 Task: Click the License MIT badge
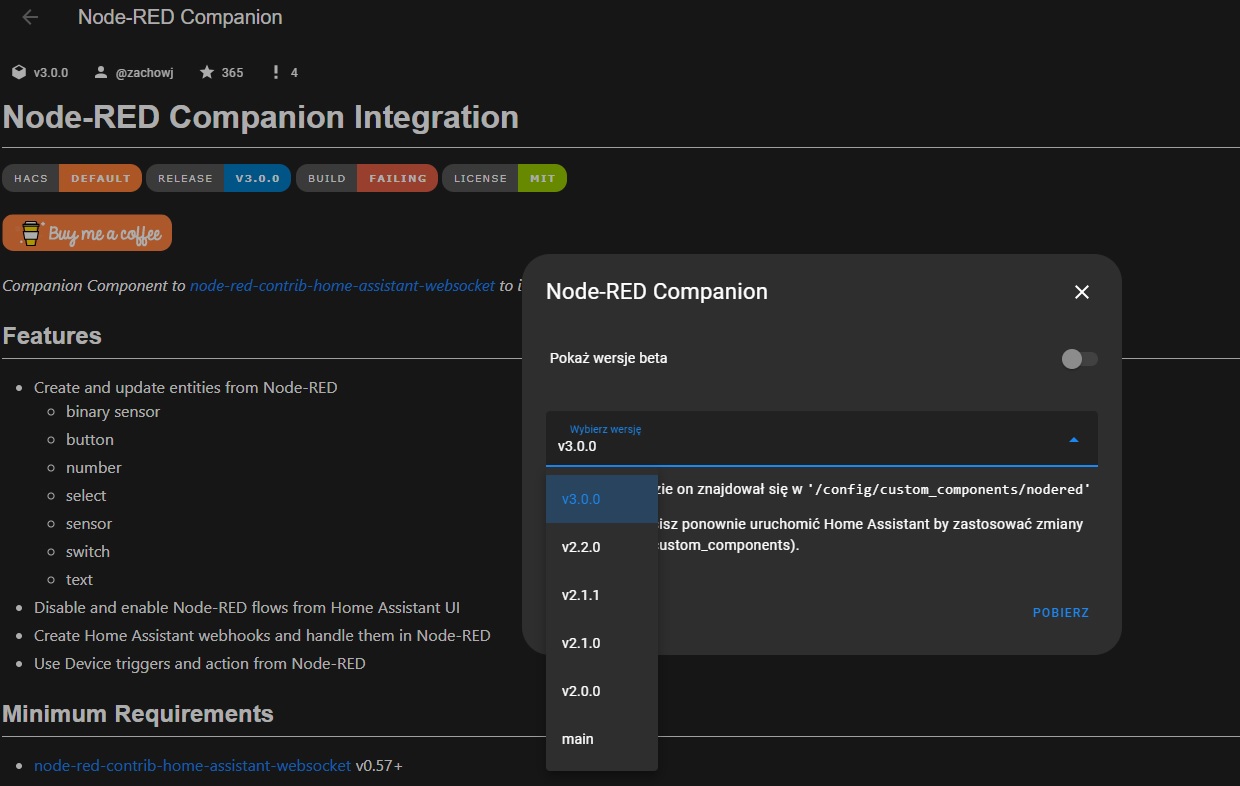coord(504,178)
